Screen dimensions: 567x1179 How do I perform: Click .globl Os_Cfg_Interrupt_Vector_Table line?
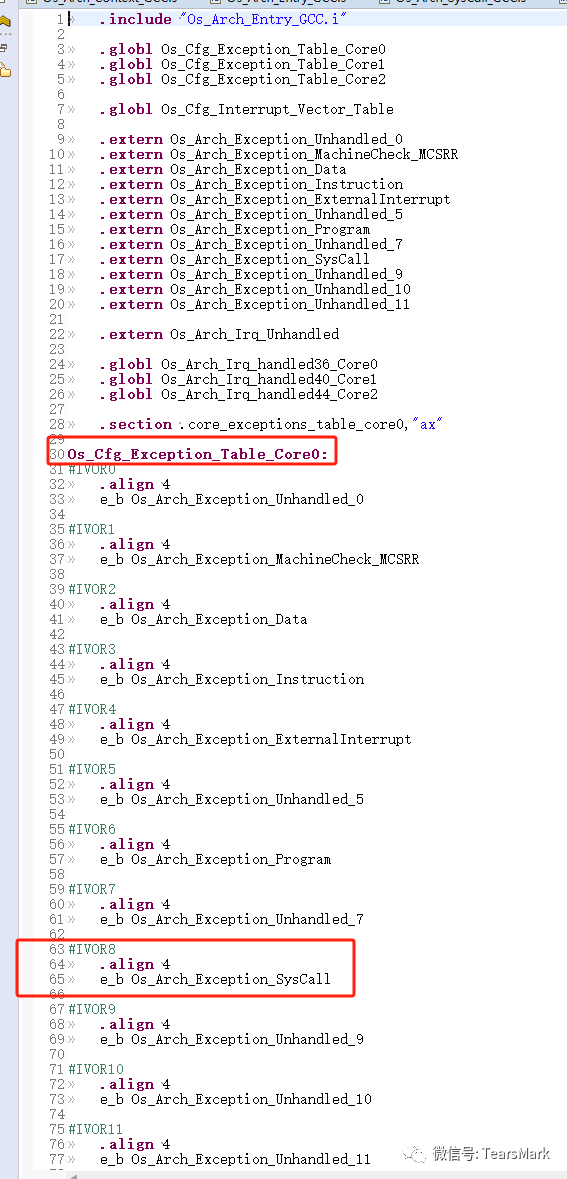[x=247, y=109]
